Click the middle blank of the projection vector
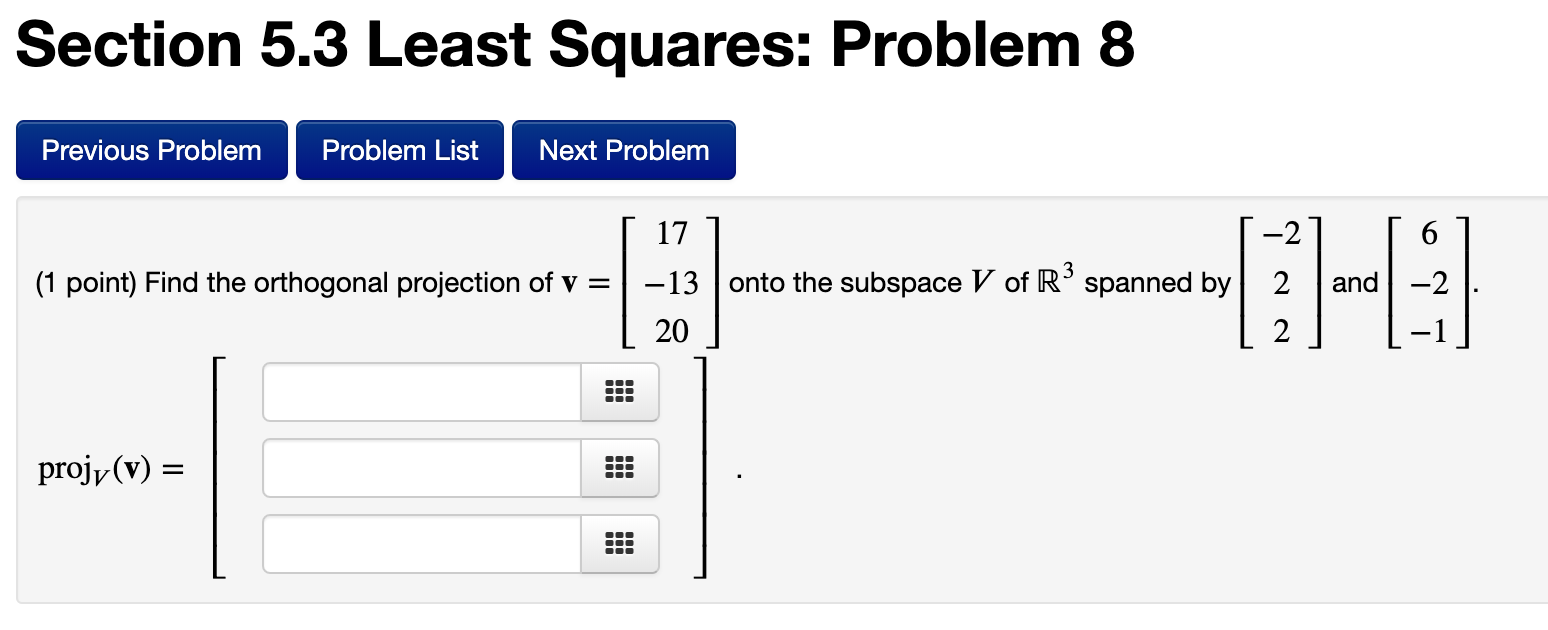Screen dimensions: 1548x630 (x=420, y=468)
